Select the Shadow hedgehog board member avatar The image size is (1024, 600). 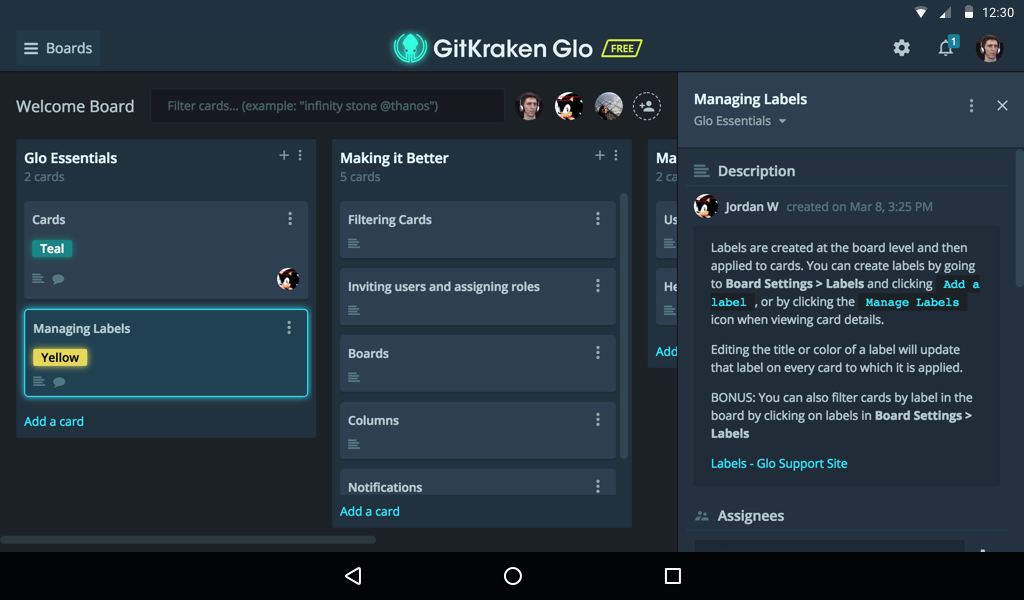coord(569,106)
